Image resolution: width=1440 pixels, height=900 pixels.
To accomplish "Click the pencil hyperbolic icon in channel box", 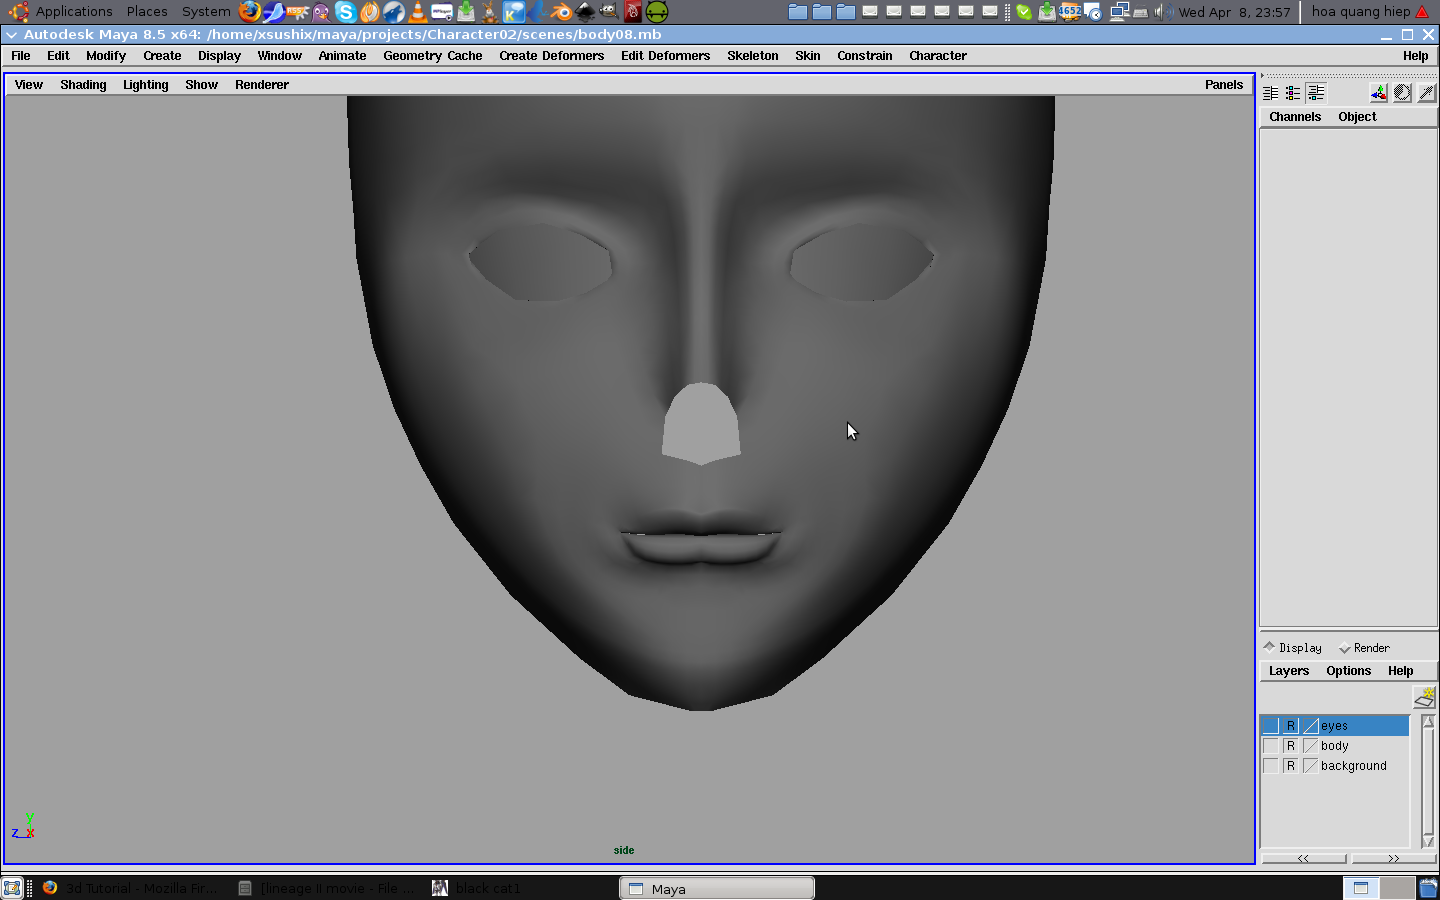I will 1427,93.
